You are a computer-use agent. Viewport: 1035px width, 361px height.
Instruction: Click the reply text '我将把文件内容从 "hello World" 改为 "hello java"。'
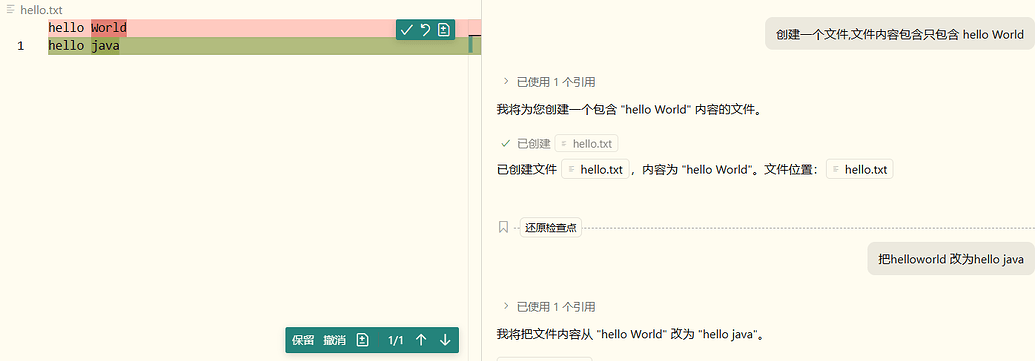pyautogui.click(x=630, y=334)
